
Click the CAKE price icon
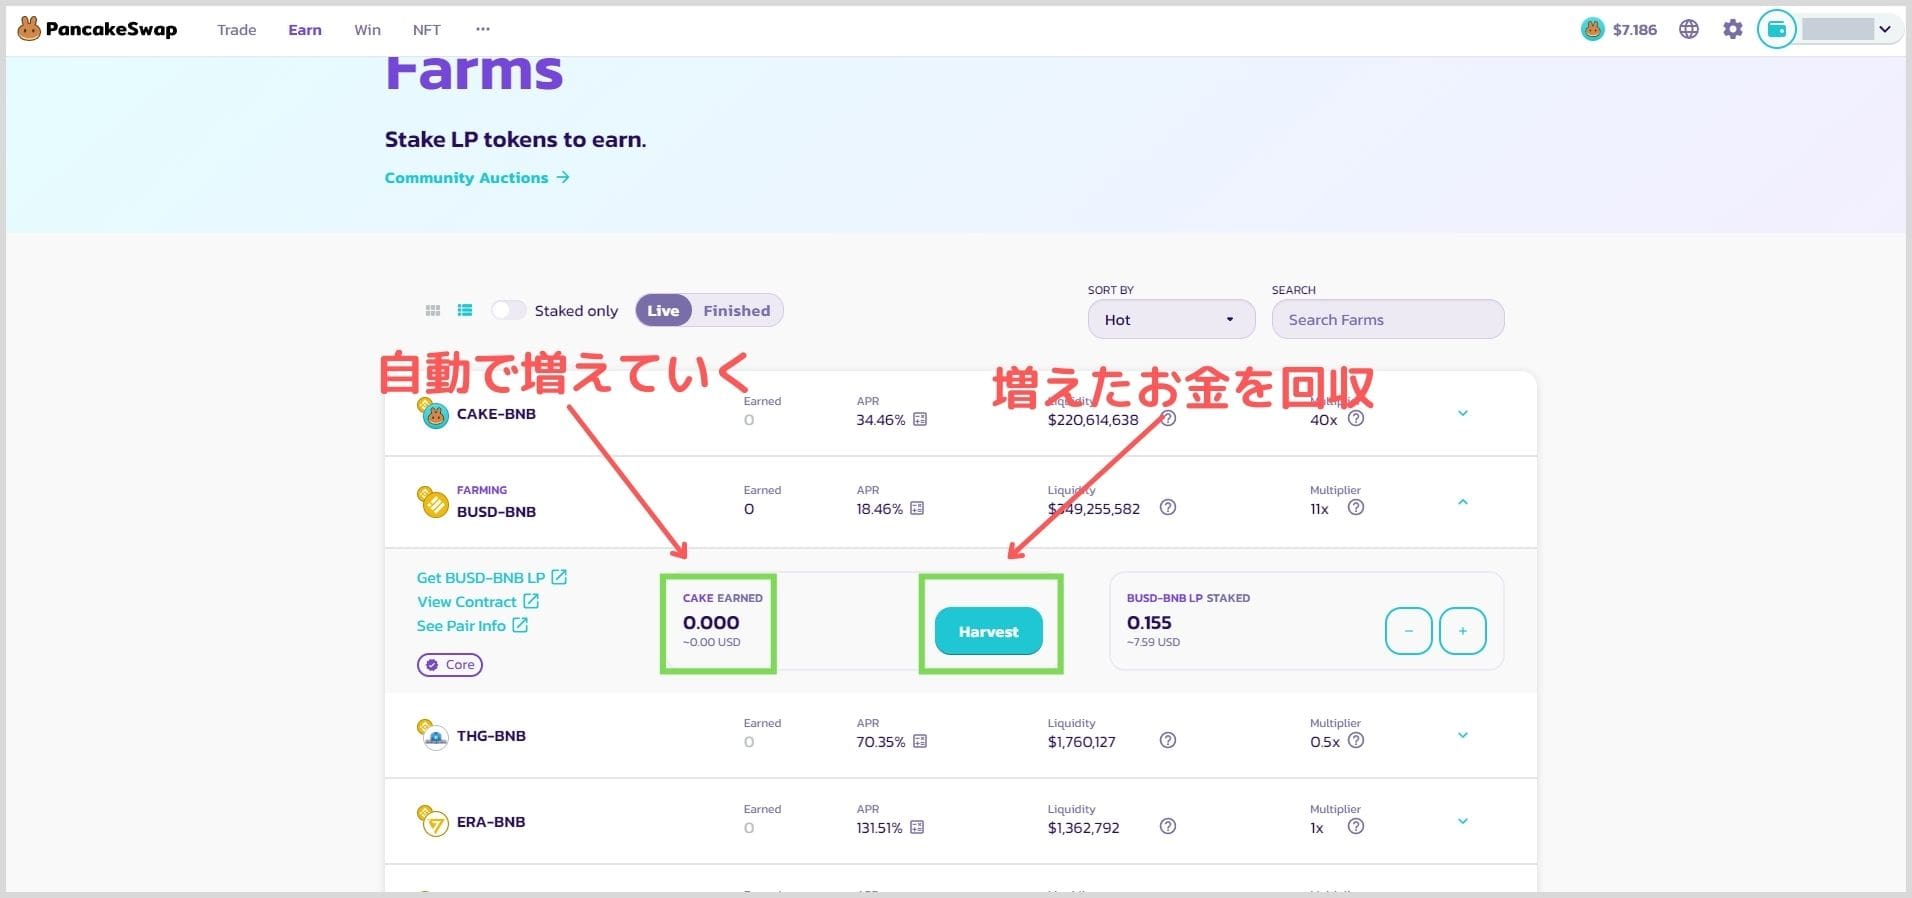point(1592,30)
